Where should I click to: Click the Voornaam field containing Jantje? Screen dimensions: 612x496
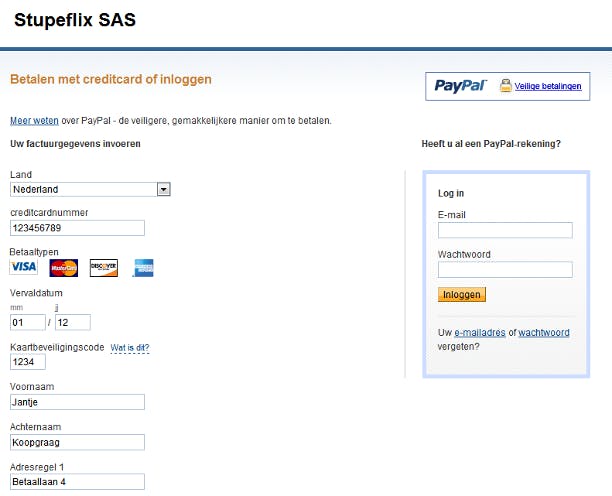pyautogui.click(x=77, y=402)
